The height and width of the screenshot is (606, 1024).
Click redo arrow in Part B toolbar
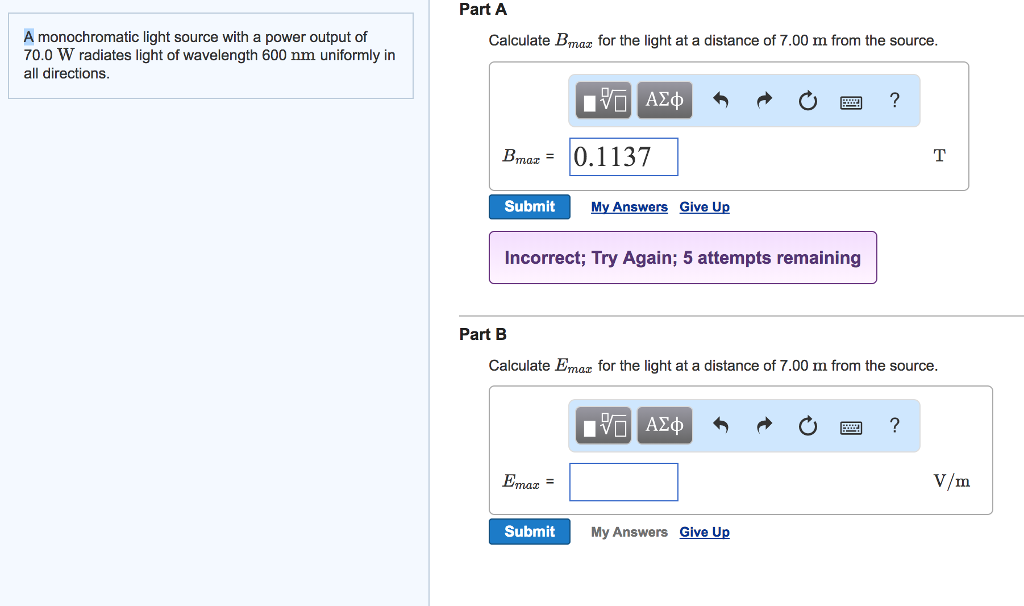(x=764, y=426)
